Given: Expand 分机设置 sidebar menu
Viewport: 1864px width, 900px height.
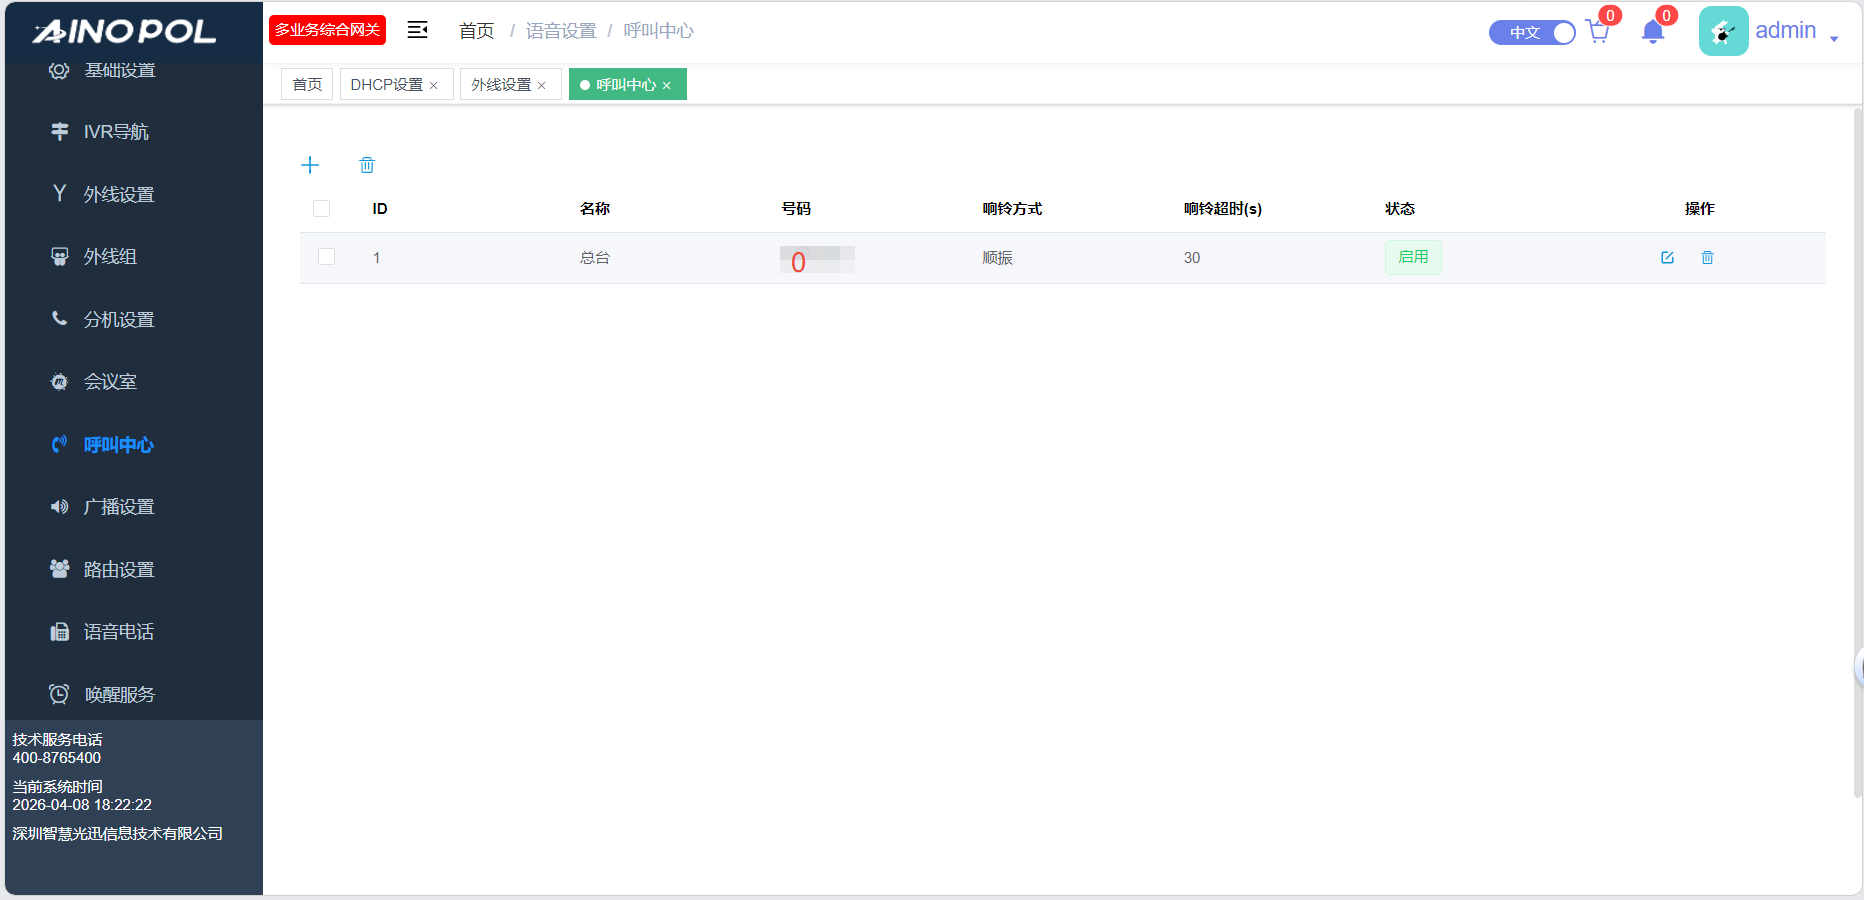Looking at the screenshot, I should (x=118, y=319).
